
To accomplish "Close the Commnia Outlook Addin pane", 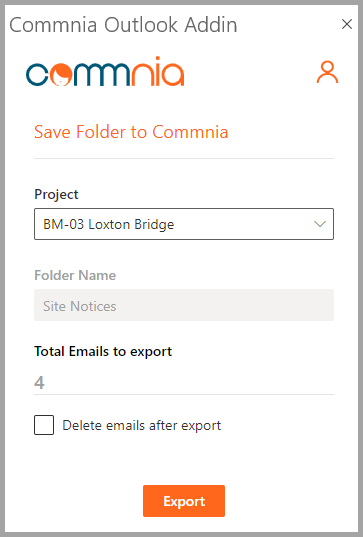I will click(347, 24).
